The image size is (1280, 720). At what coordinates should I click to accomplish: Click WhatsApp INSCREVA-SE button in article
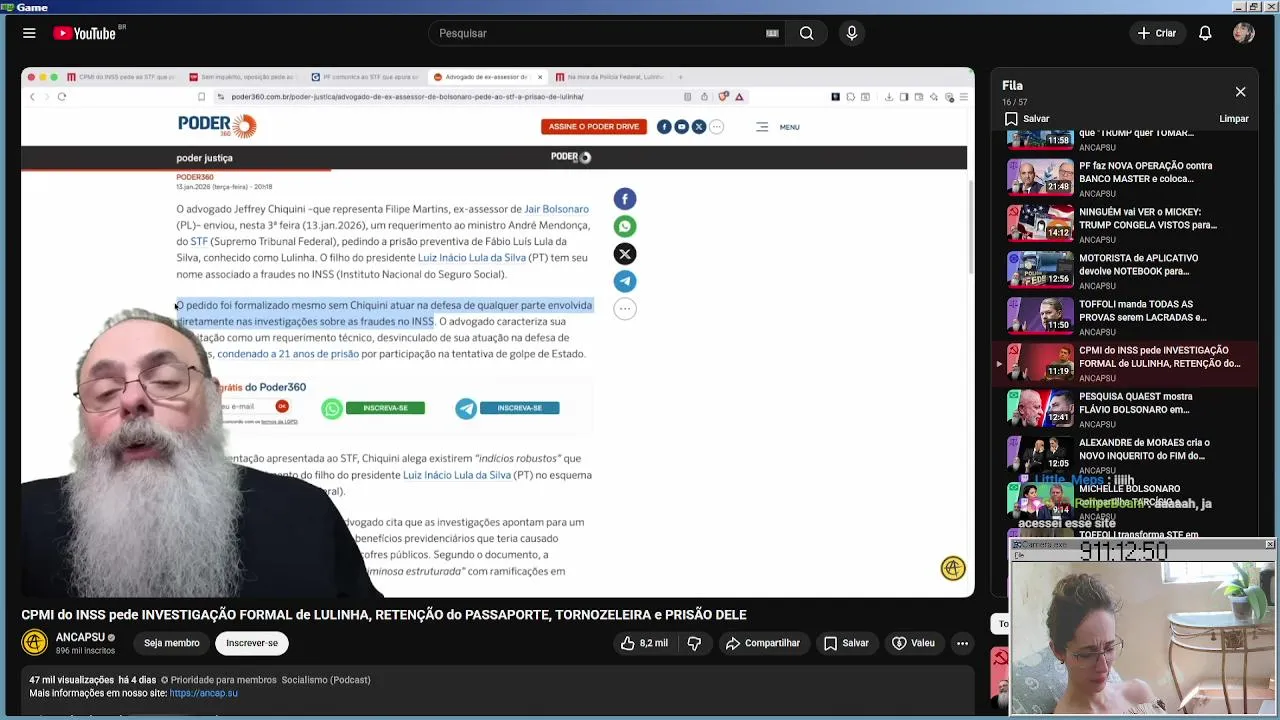pos(385,408)
